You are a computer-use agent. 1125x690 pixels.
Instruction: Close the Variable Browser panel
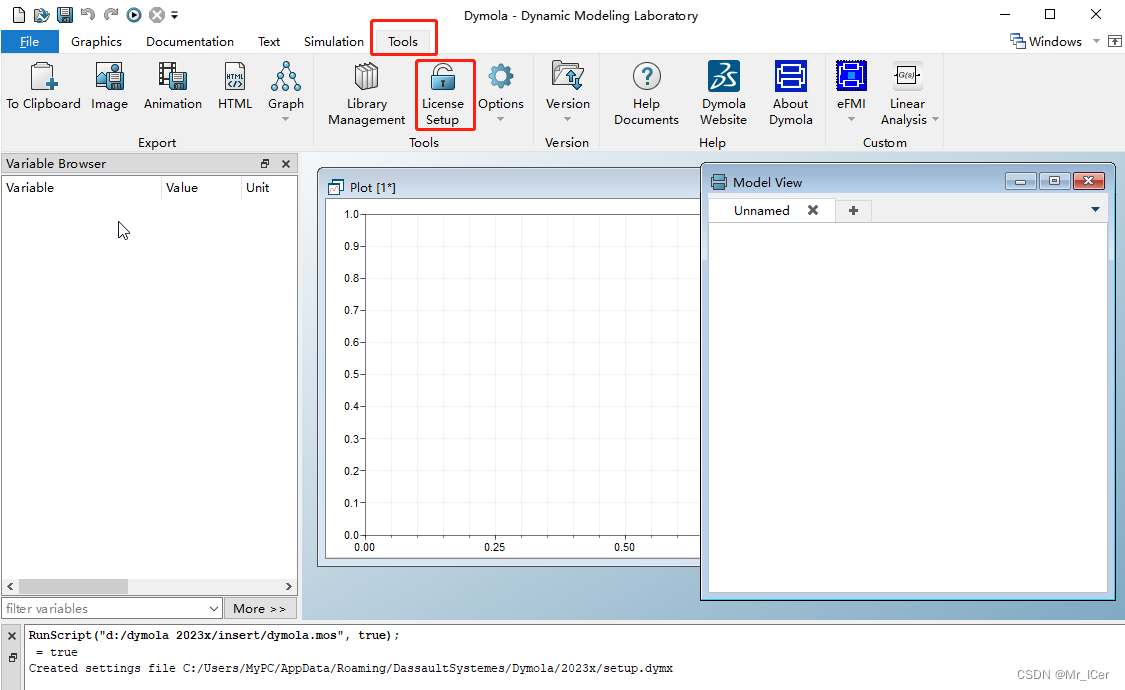click(286, 164)
